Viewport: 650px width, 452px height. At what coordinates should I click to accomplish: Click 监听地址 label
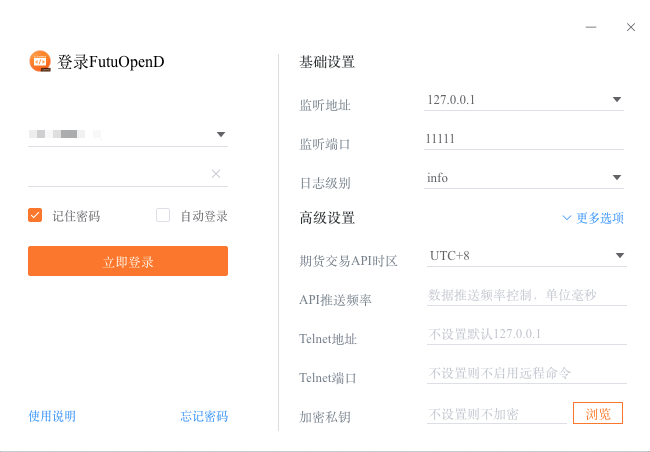pos(325,105)
